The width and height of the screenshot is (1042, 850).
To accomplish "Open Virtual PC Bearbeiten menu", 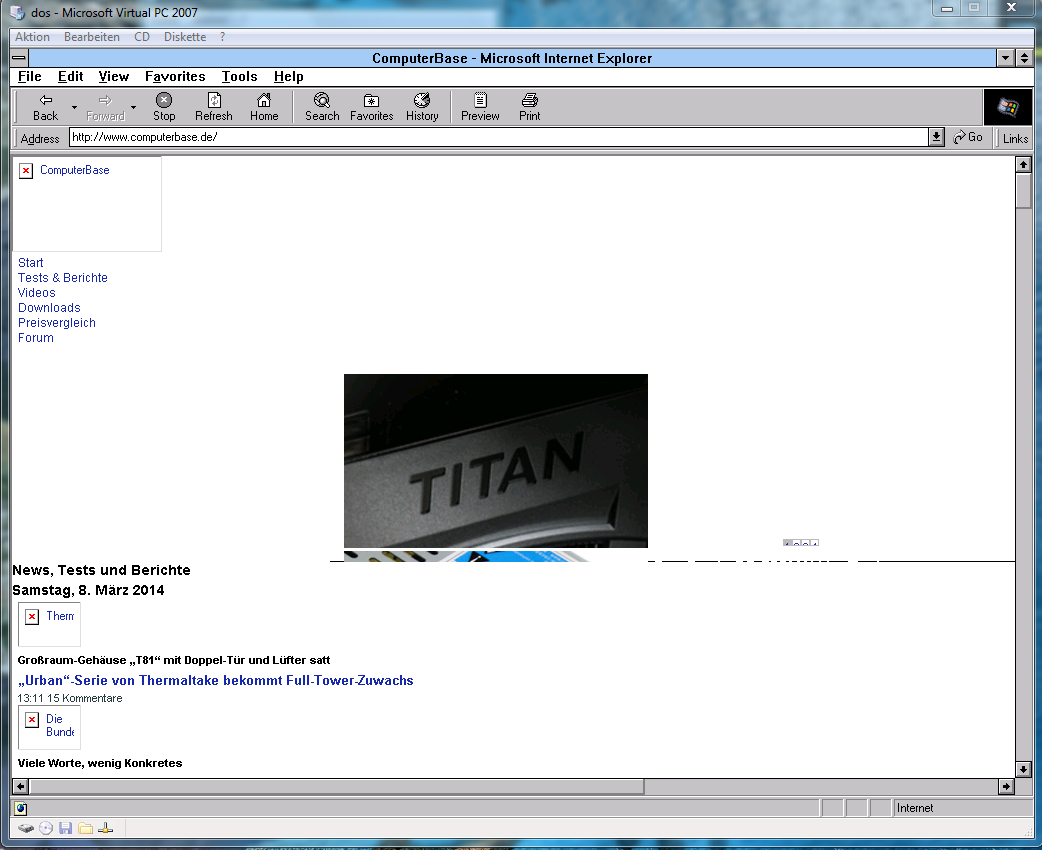I will click(x=92, y=37).
